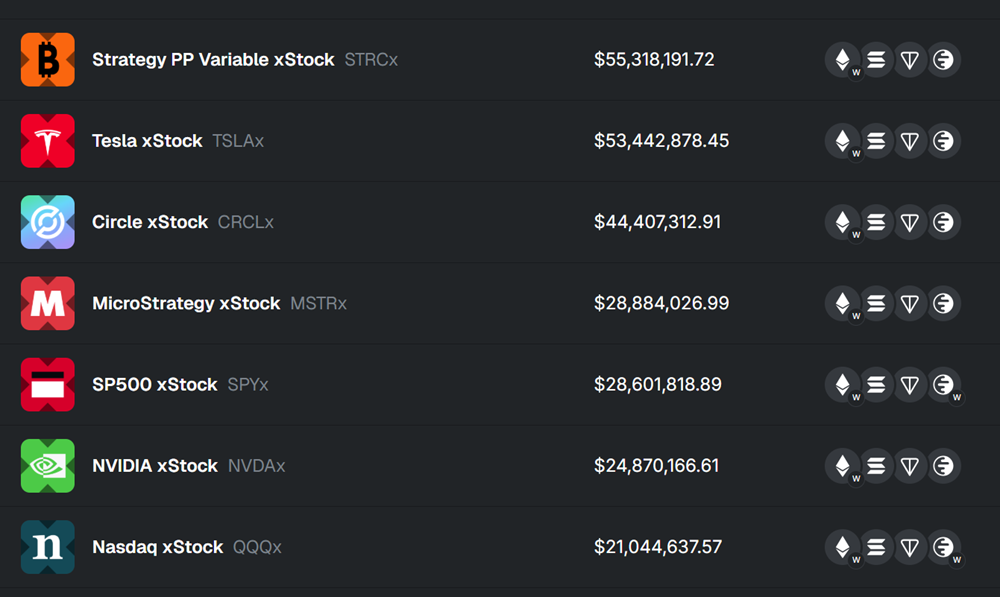Image resolution: width=1000 pixels, height=597 pixels.
Task: Open the Strategy PP Variable Bitcoin logo
Action: click(48, 59)
